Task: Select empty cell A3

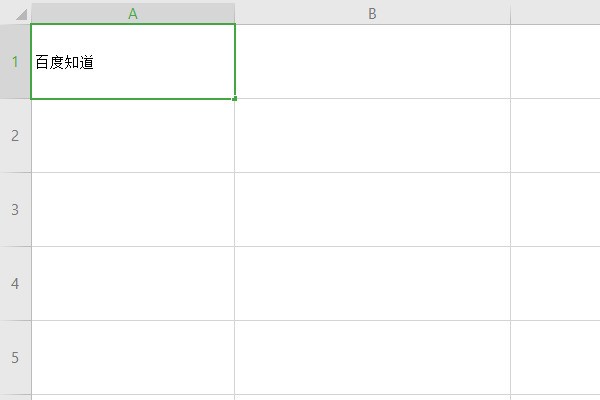Action: click(x=133, y=209)
